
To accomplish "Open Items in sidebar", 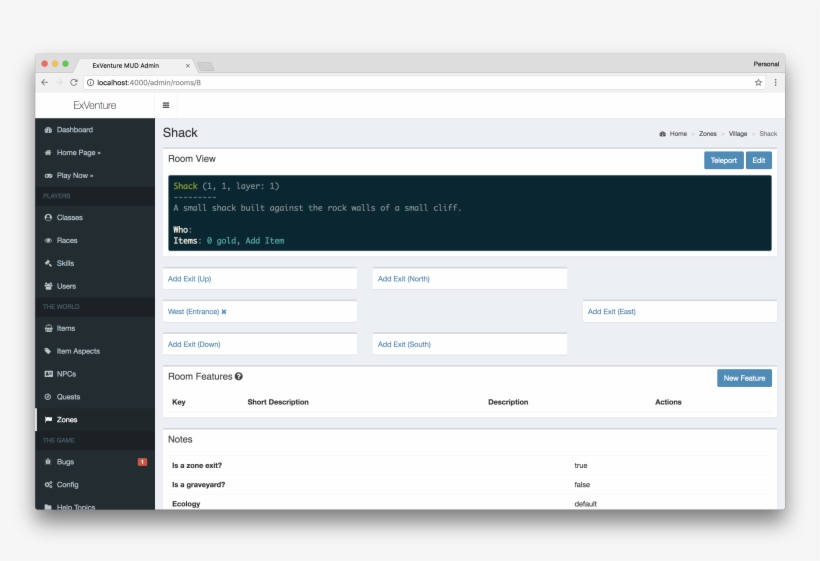I will click(95, 328).
